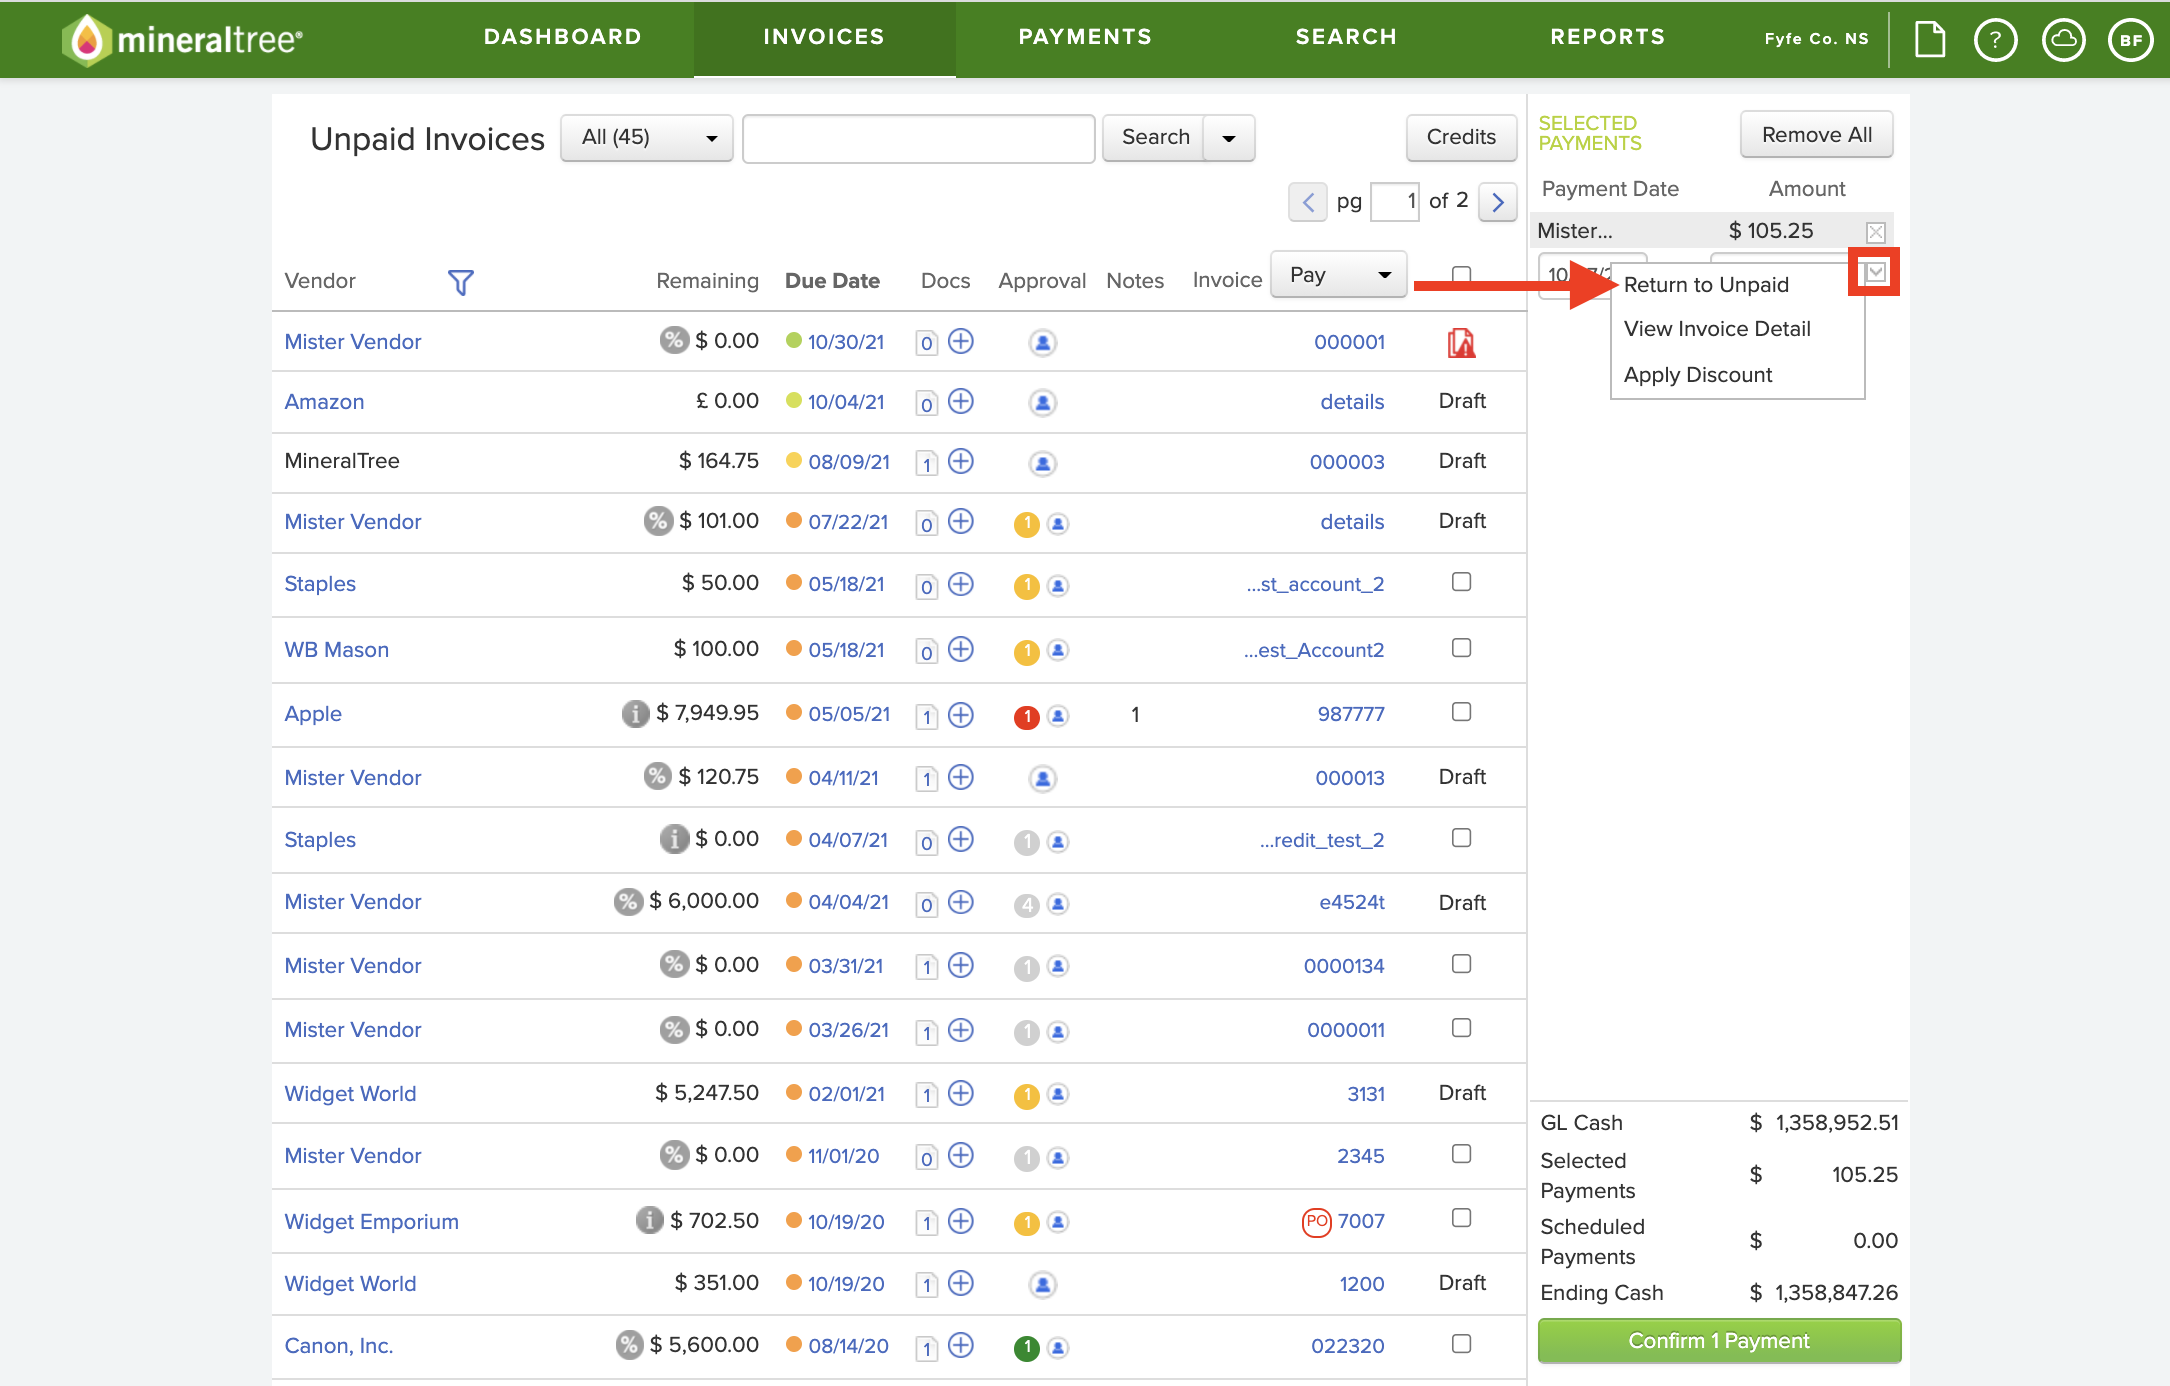This screenshot has height=1386, width=2170.
Task: Sort by the Due Date column header
Action: pyautogui.click(x=832, y=281)
